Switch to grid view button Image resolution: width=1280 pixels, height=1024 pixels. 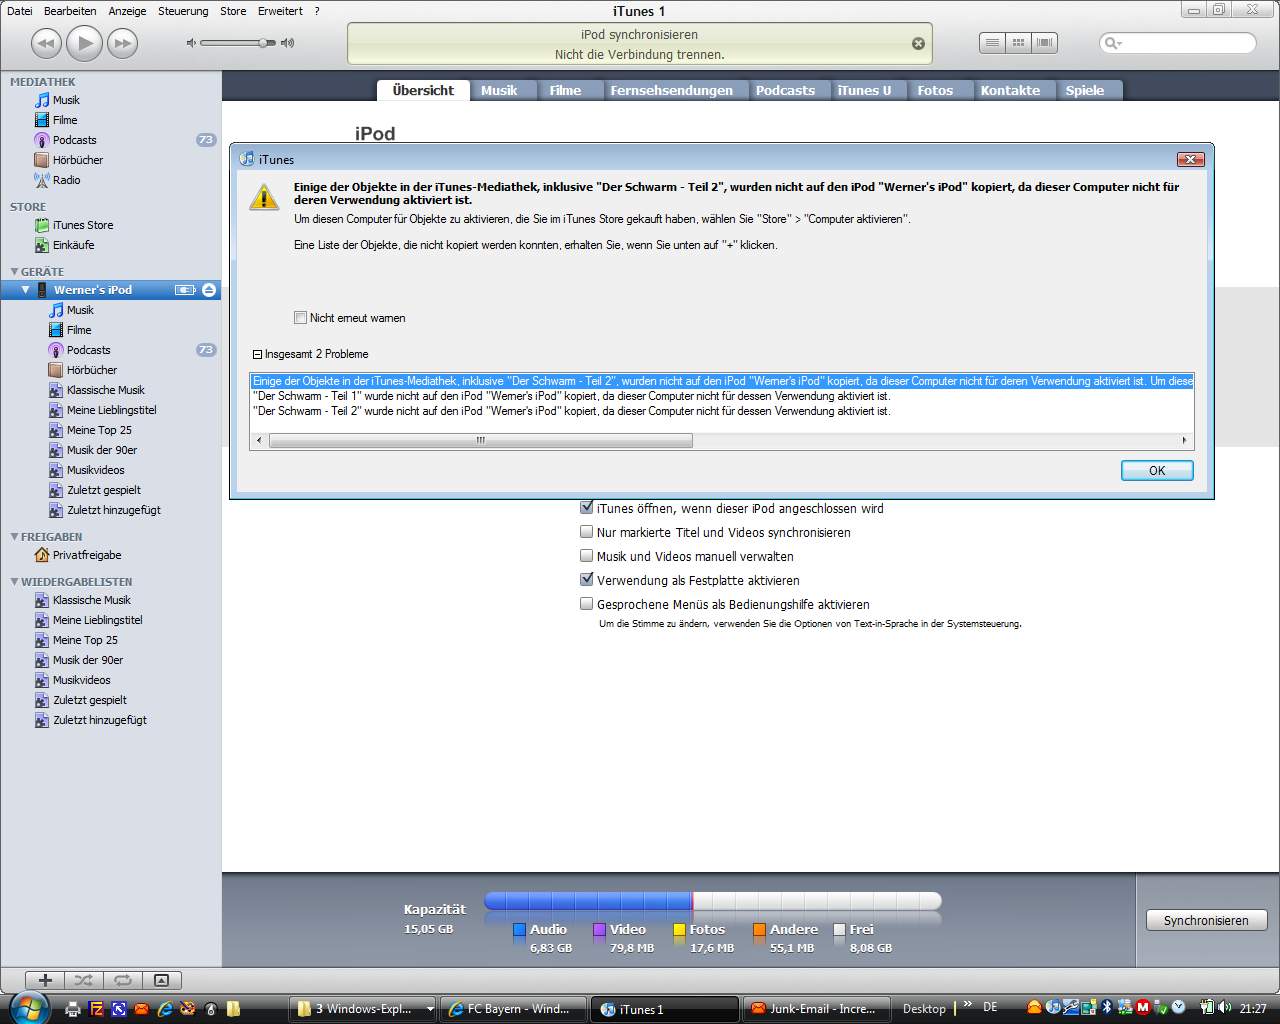tap(1018, 43)
